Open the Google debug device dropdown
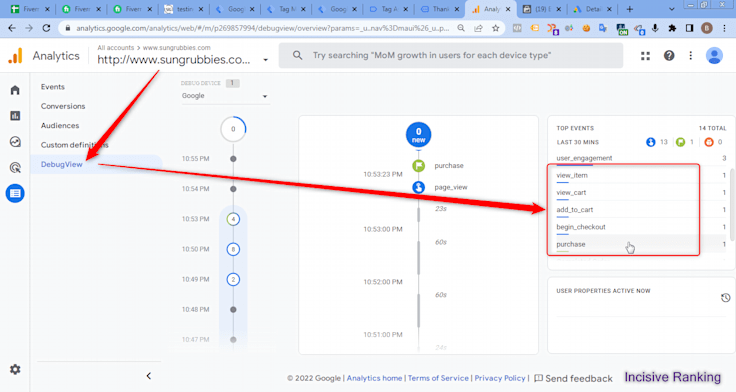The width and height of the screenshot is (736, 392). coord(225,96)
